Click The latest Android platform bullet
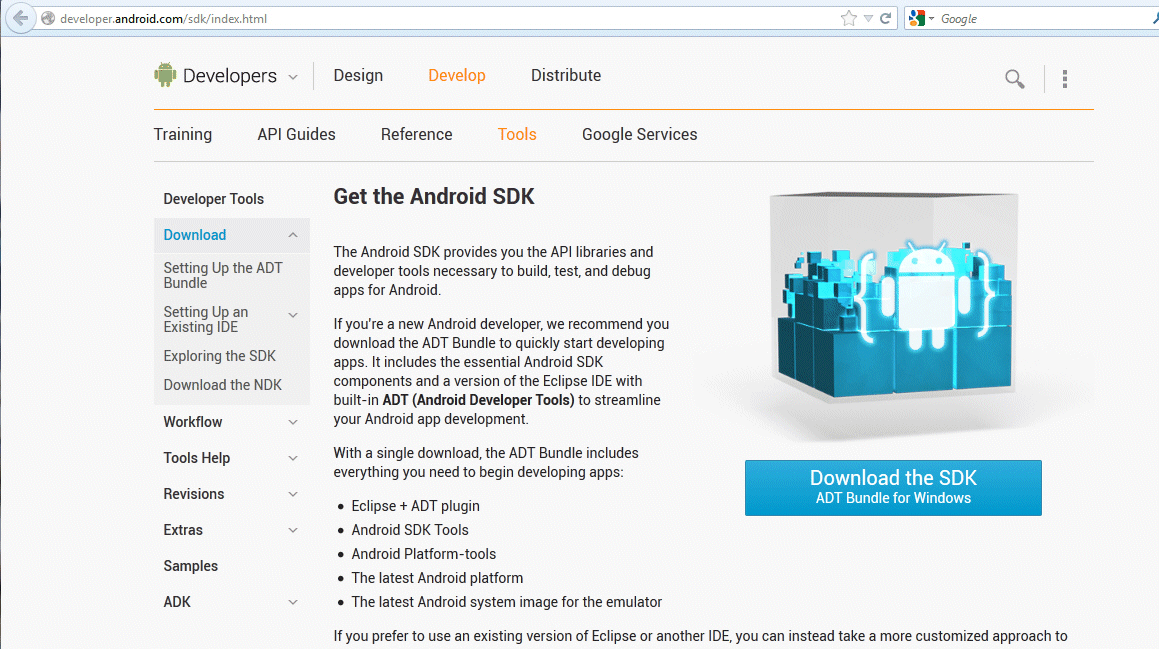The height and width of the screenshot is (649, 1159). point(437,578)
